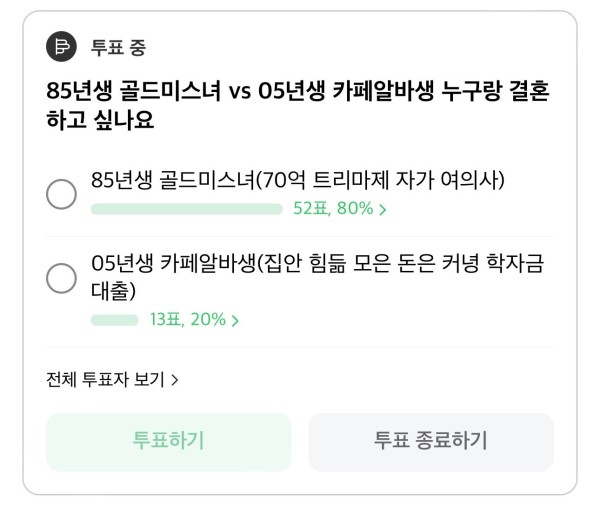Click the 대출) wrapped line of the second option
The width and height of the screenshot is (600, 507).
tap(113, 291)
